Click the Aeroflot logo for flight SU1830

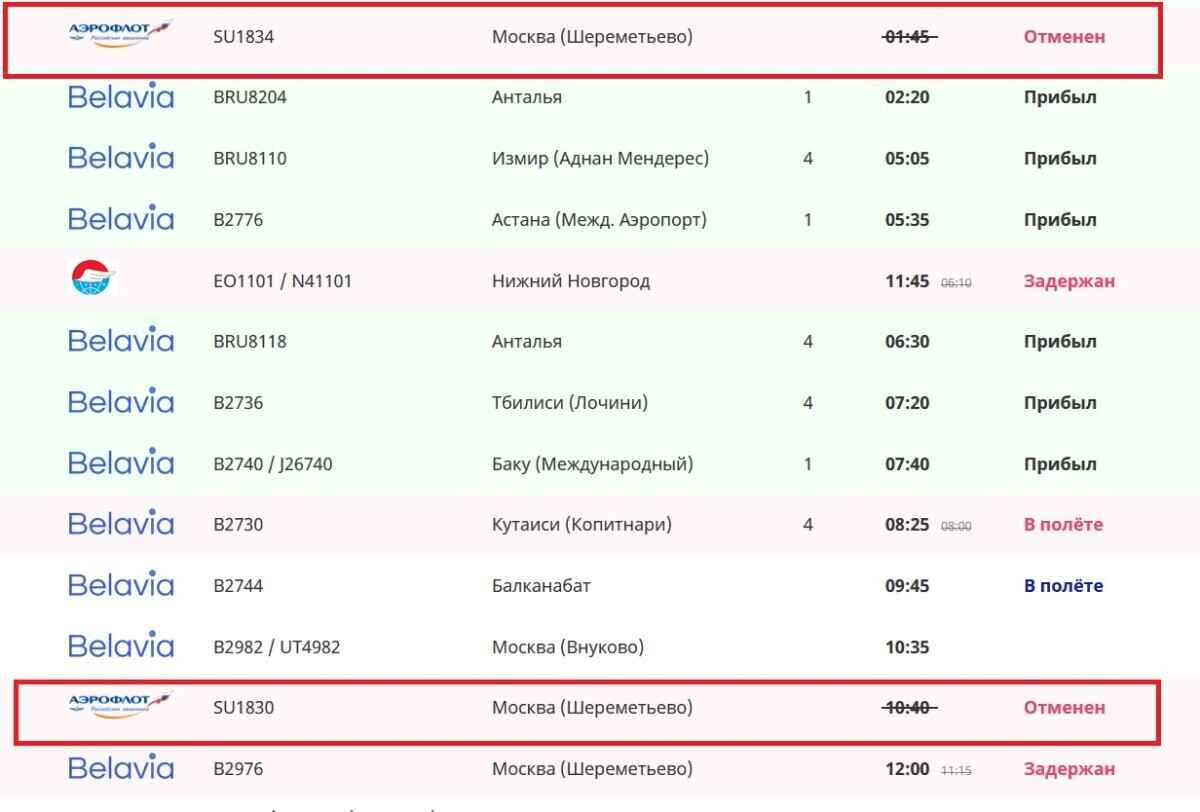tap(120, 704)
